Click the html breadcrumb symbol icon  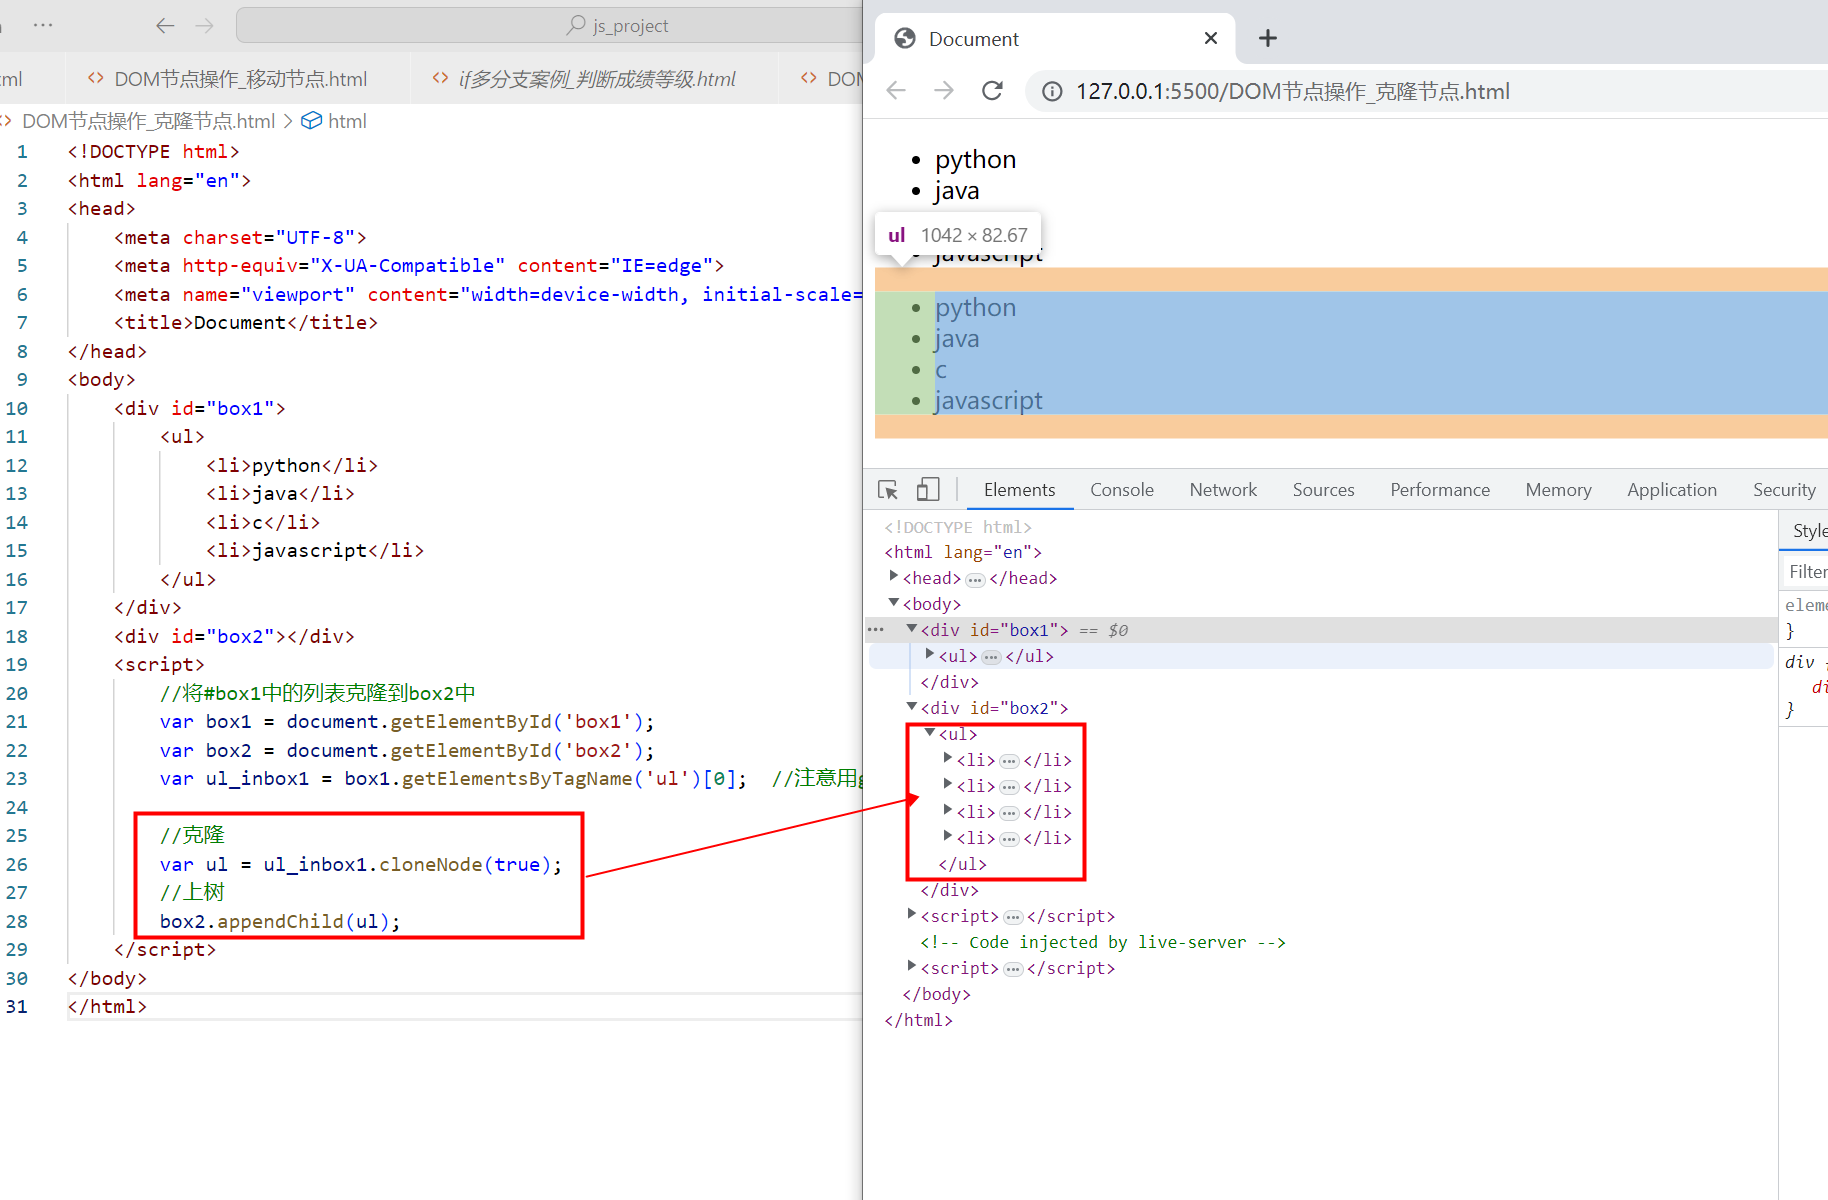tap(311, 121)
